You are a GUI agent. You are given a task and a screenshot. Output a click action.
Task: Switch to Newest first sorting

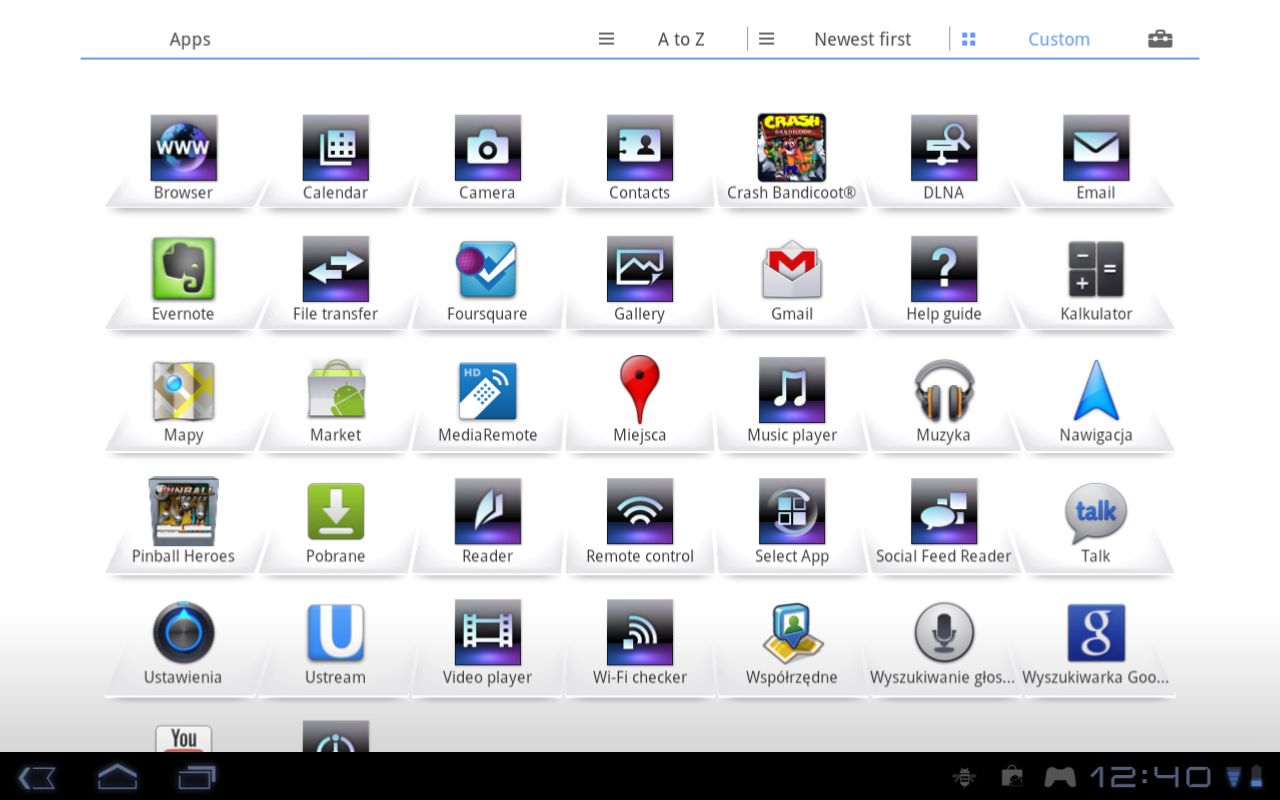click(x=862, y=39)
